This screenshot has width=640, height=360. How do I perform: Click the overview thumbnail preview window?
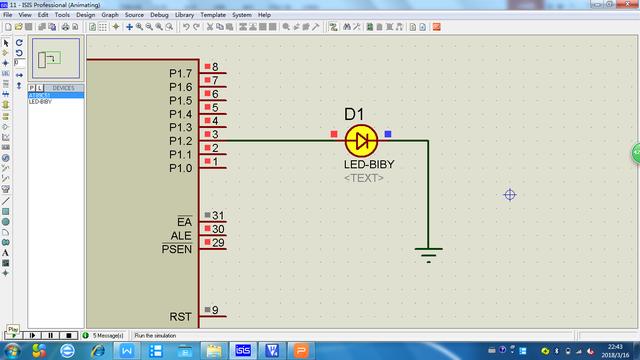[56, 58]
